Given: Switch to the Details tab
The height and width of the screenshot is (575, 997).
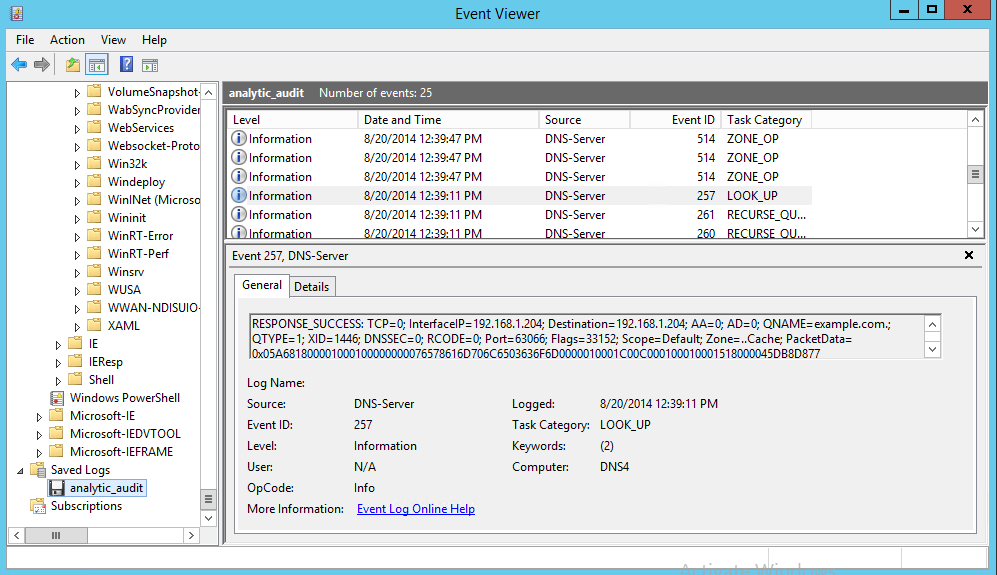Looking at the screenshot, I should (x=311, y=287).
